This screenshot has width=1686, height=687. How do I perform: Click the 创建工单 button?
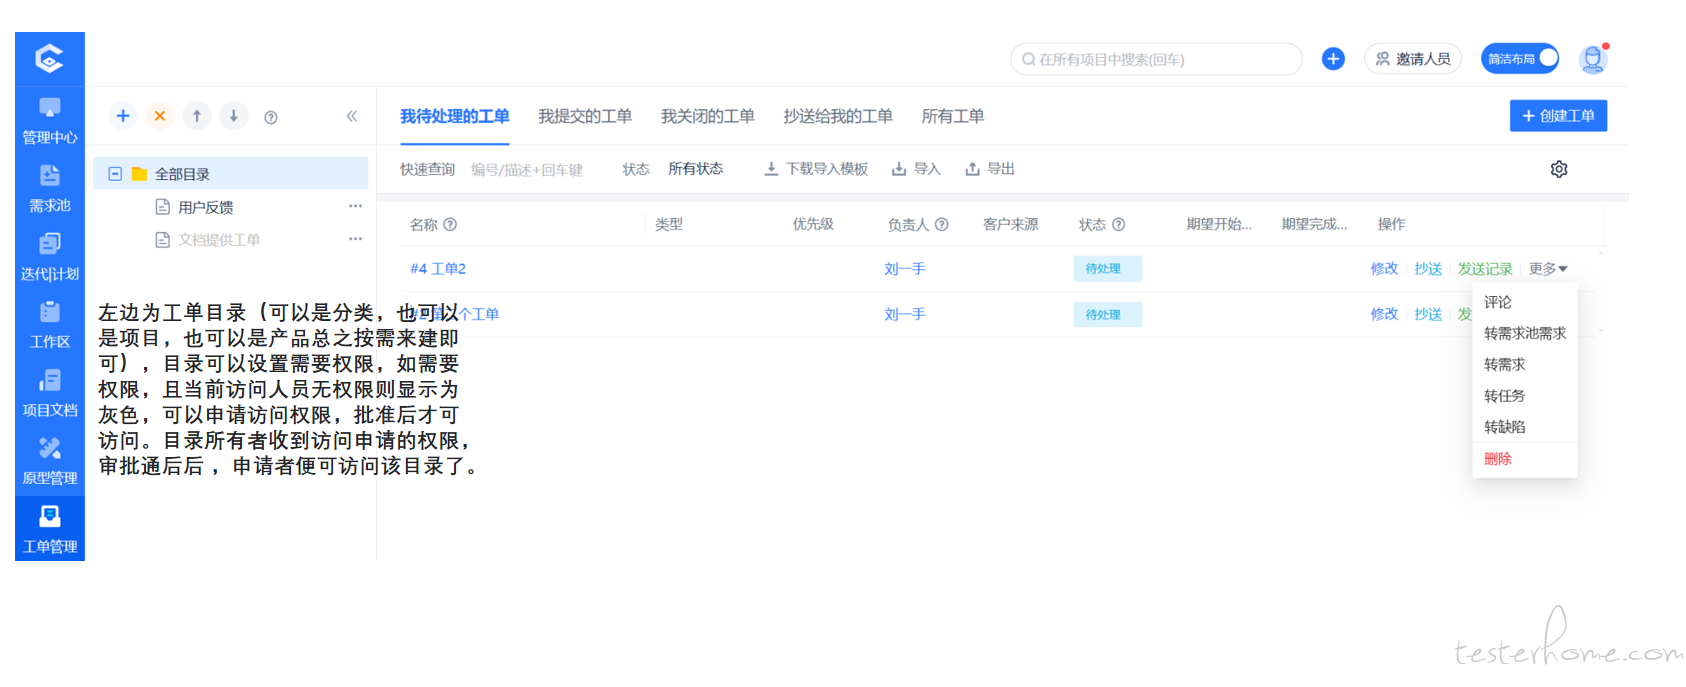[1557, 116]
